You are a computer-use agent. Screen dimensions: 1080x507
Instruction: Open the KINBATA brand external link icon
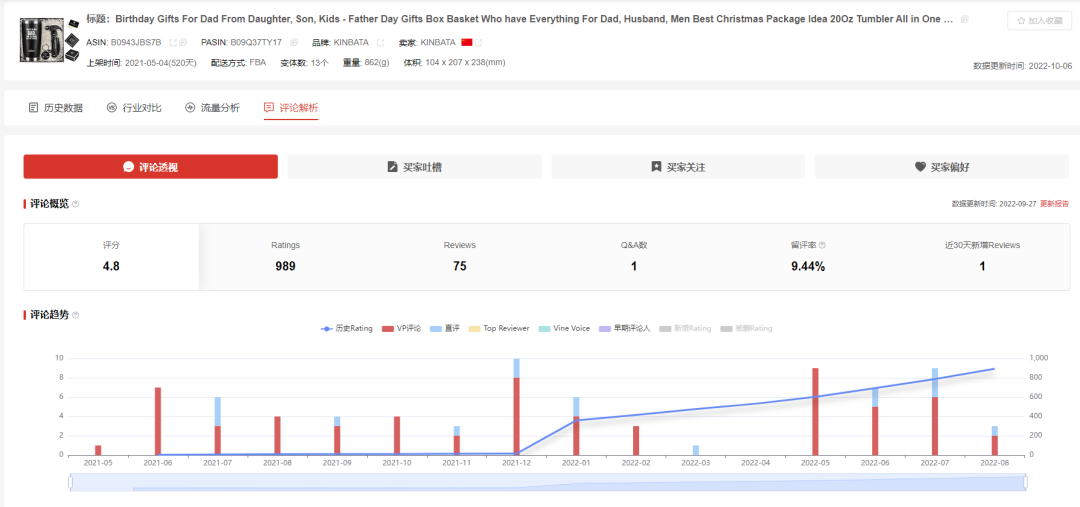pyautogui.click(x=380, y=42)
